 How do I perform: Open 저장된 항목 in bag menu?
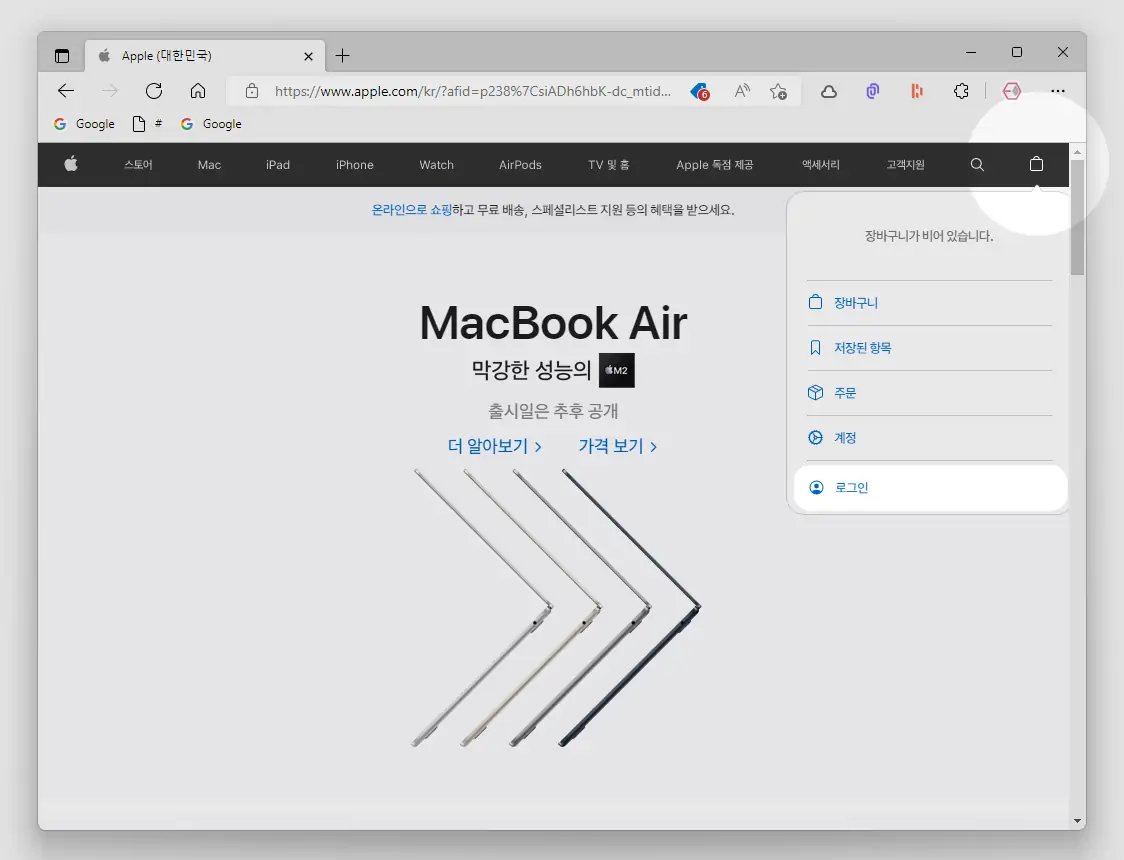pyautogui.click(x=862, y=348)
